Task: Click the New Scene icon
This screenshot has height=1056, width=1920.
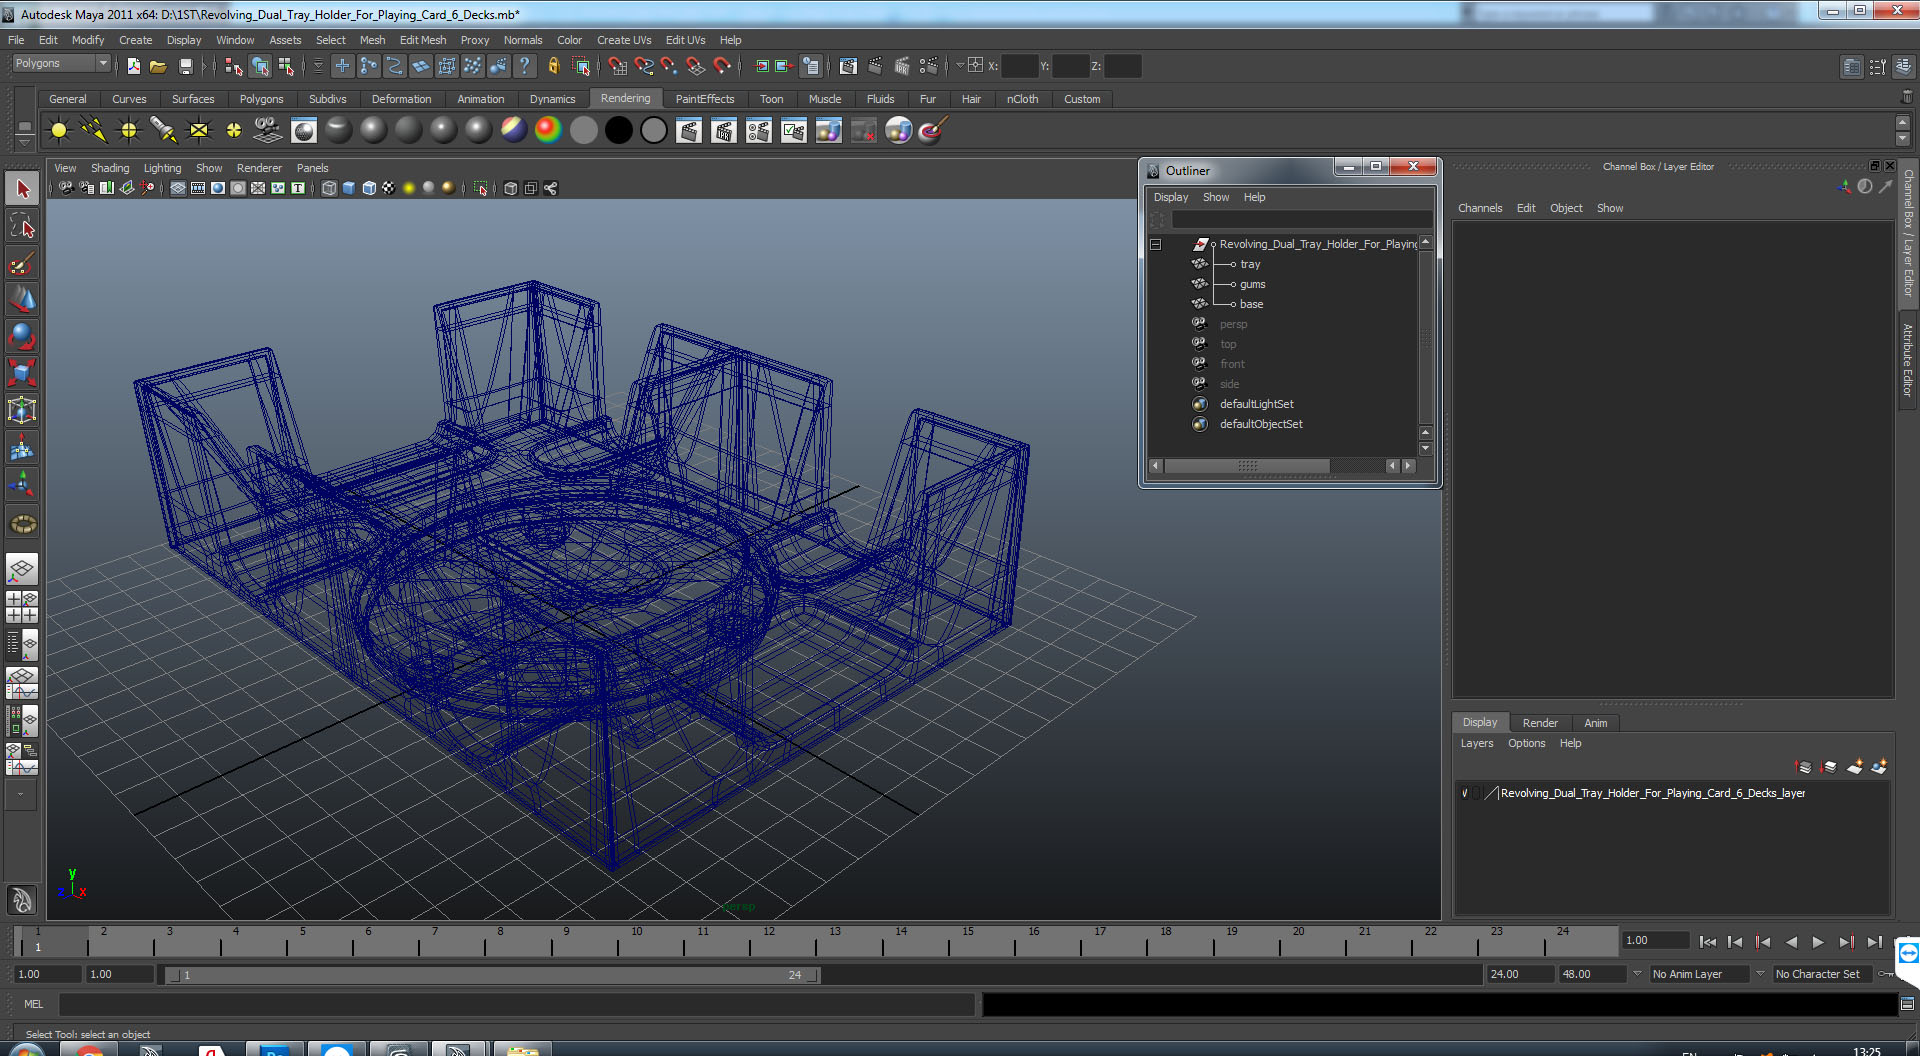Action: pyautogui.click(x=133, y=66)
